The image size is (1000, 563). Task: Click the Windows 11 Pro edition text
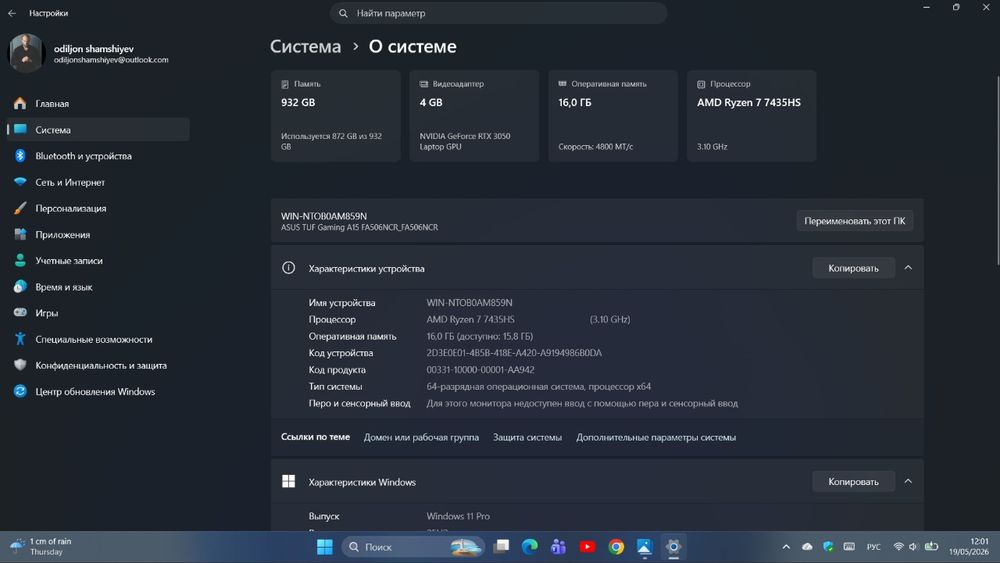coord(458,516)
